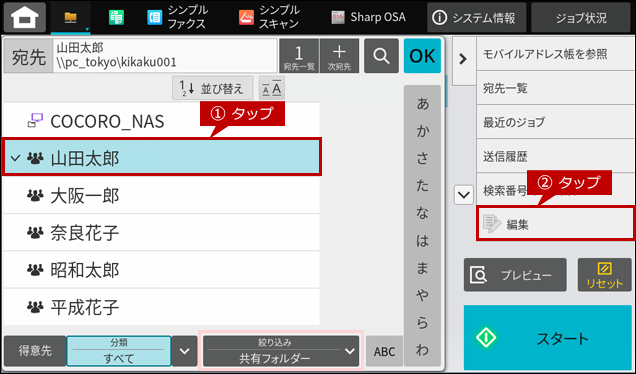Toggle the 得意先 frequent-use filter
Screen dimensions: 636x374
coord(35,351)
